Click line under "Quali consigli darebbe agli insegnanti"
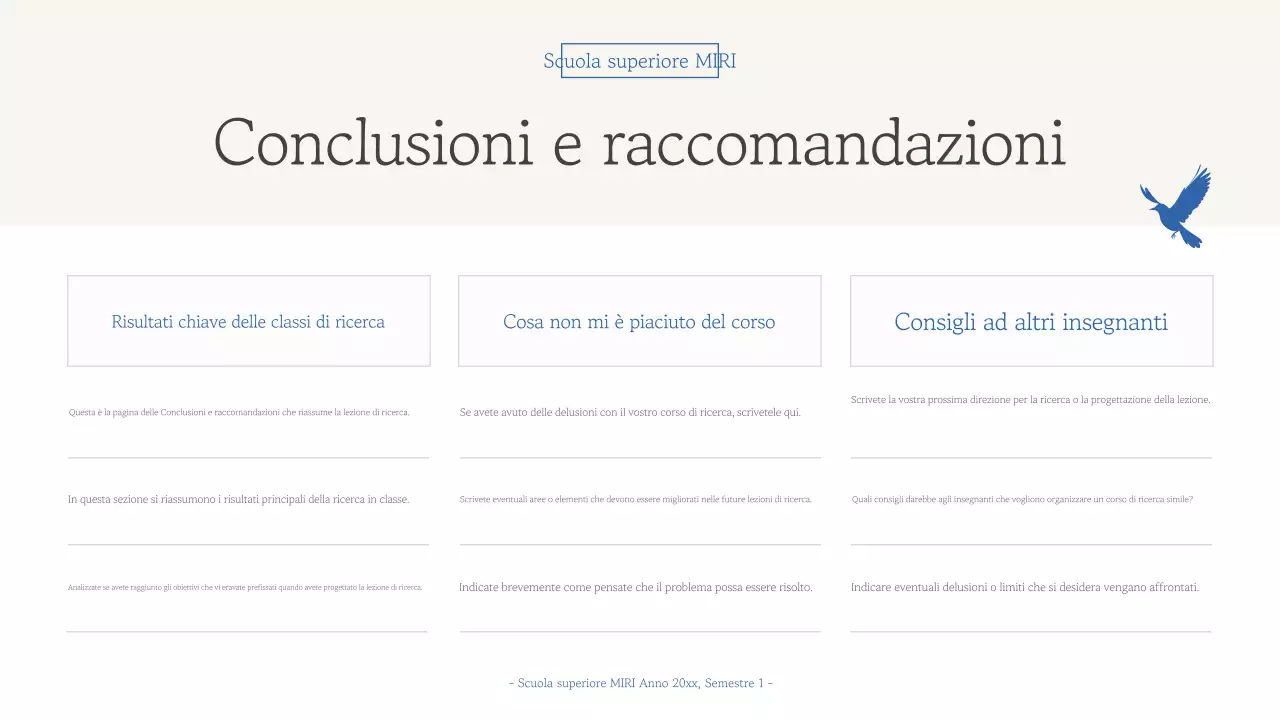 coord(1031,544)
